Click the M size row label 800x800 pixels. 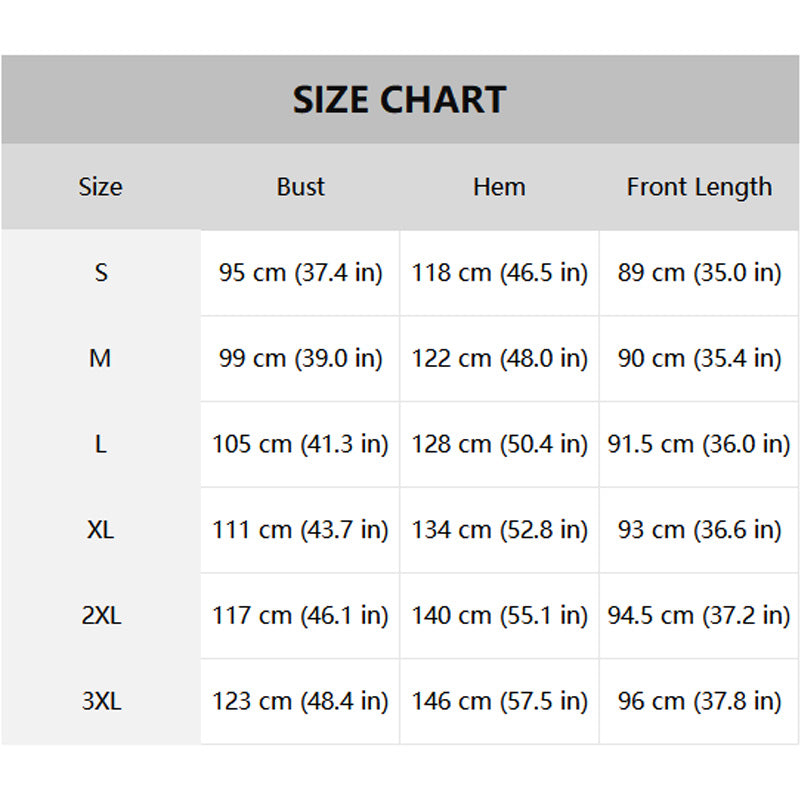tap(100, 358)
